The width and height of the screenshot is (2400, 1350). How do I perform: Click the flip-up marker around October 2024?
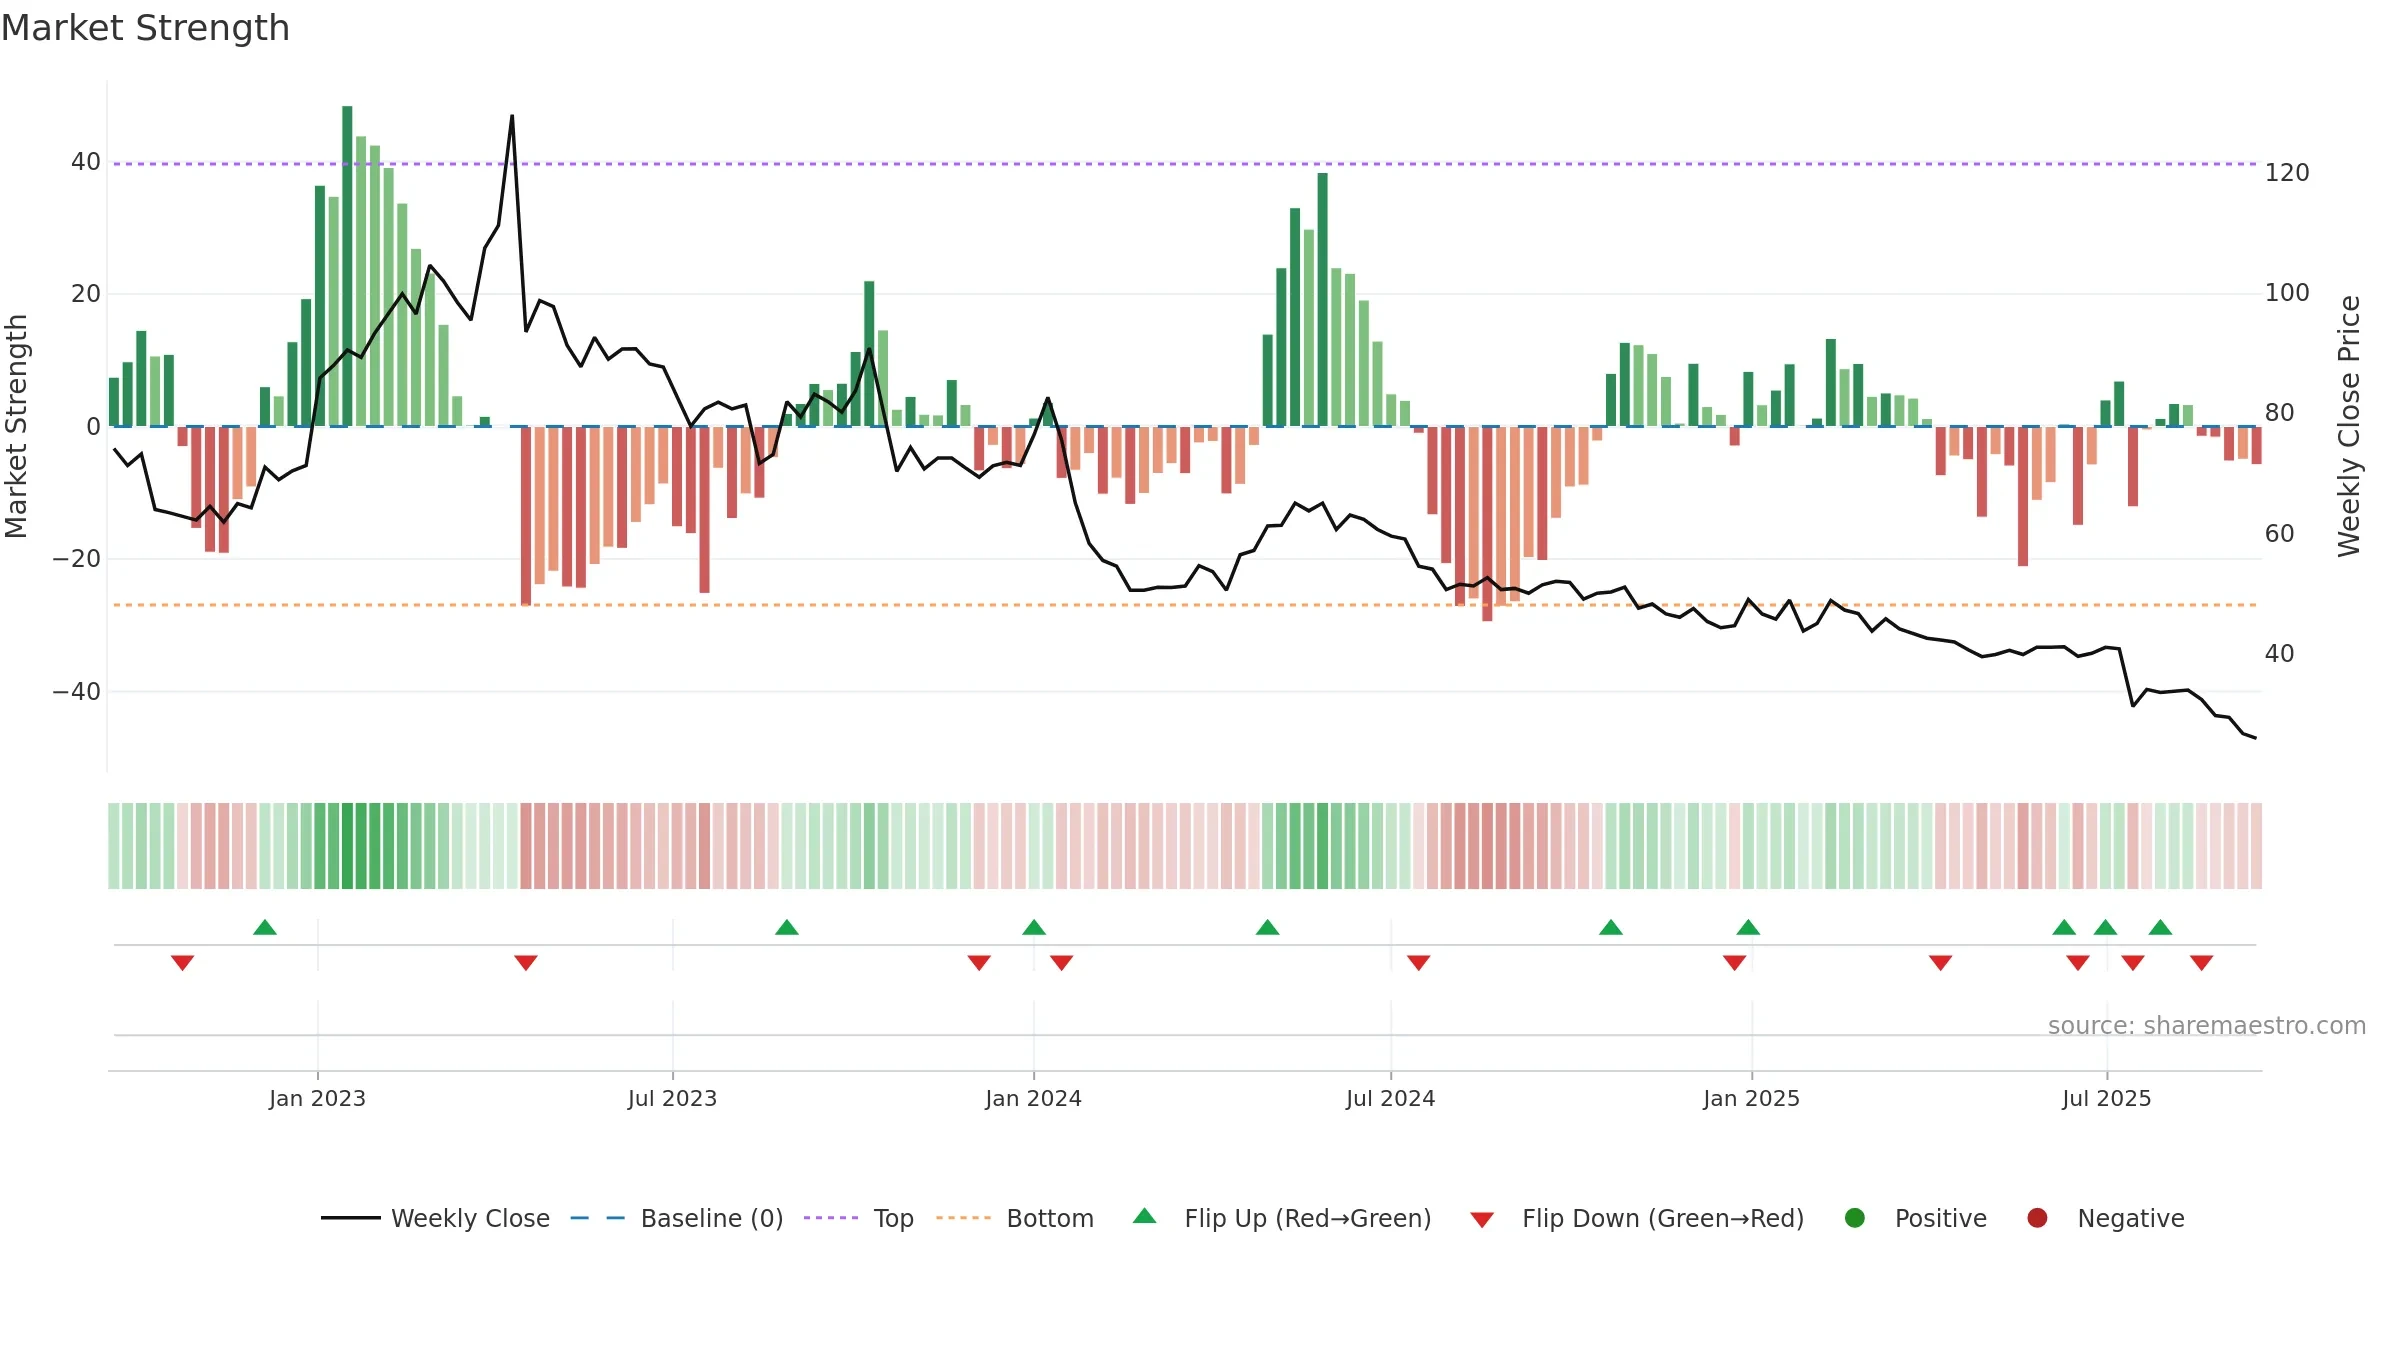pos(1611,927)
